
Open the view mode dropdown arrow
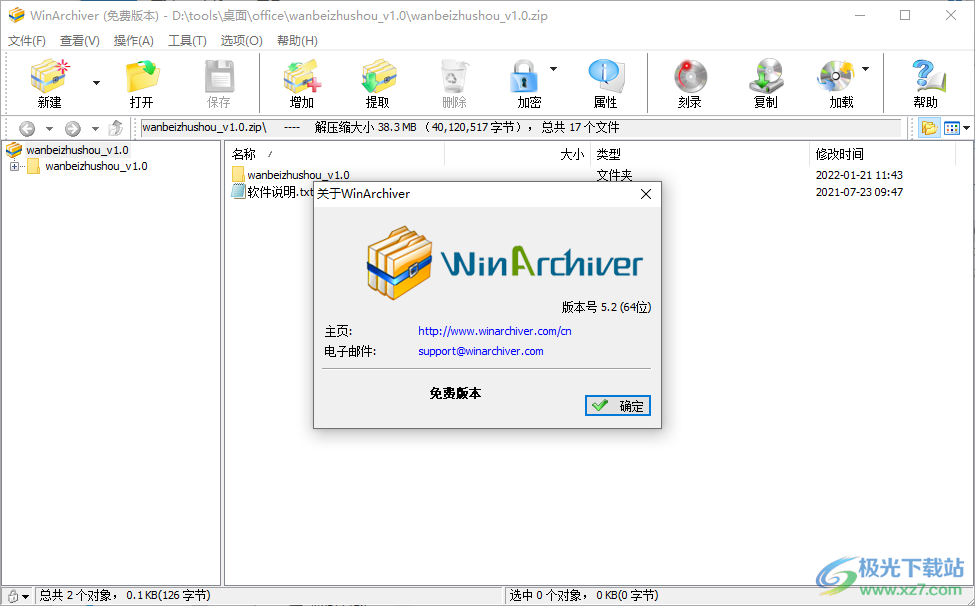[966, 128]
